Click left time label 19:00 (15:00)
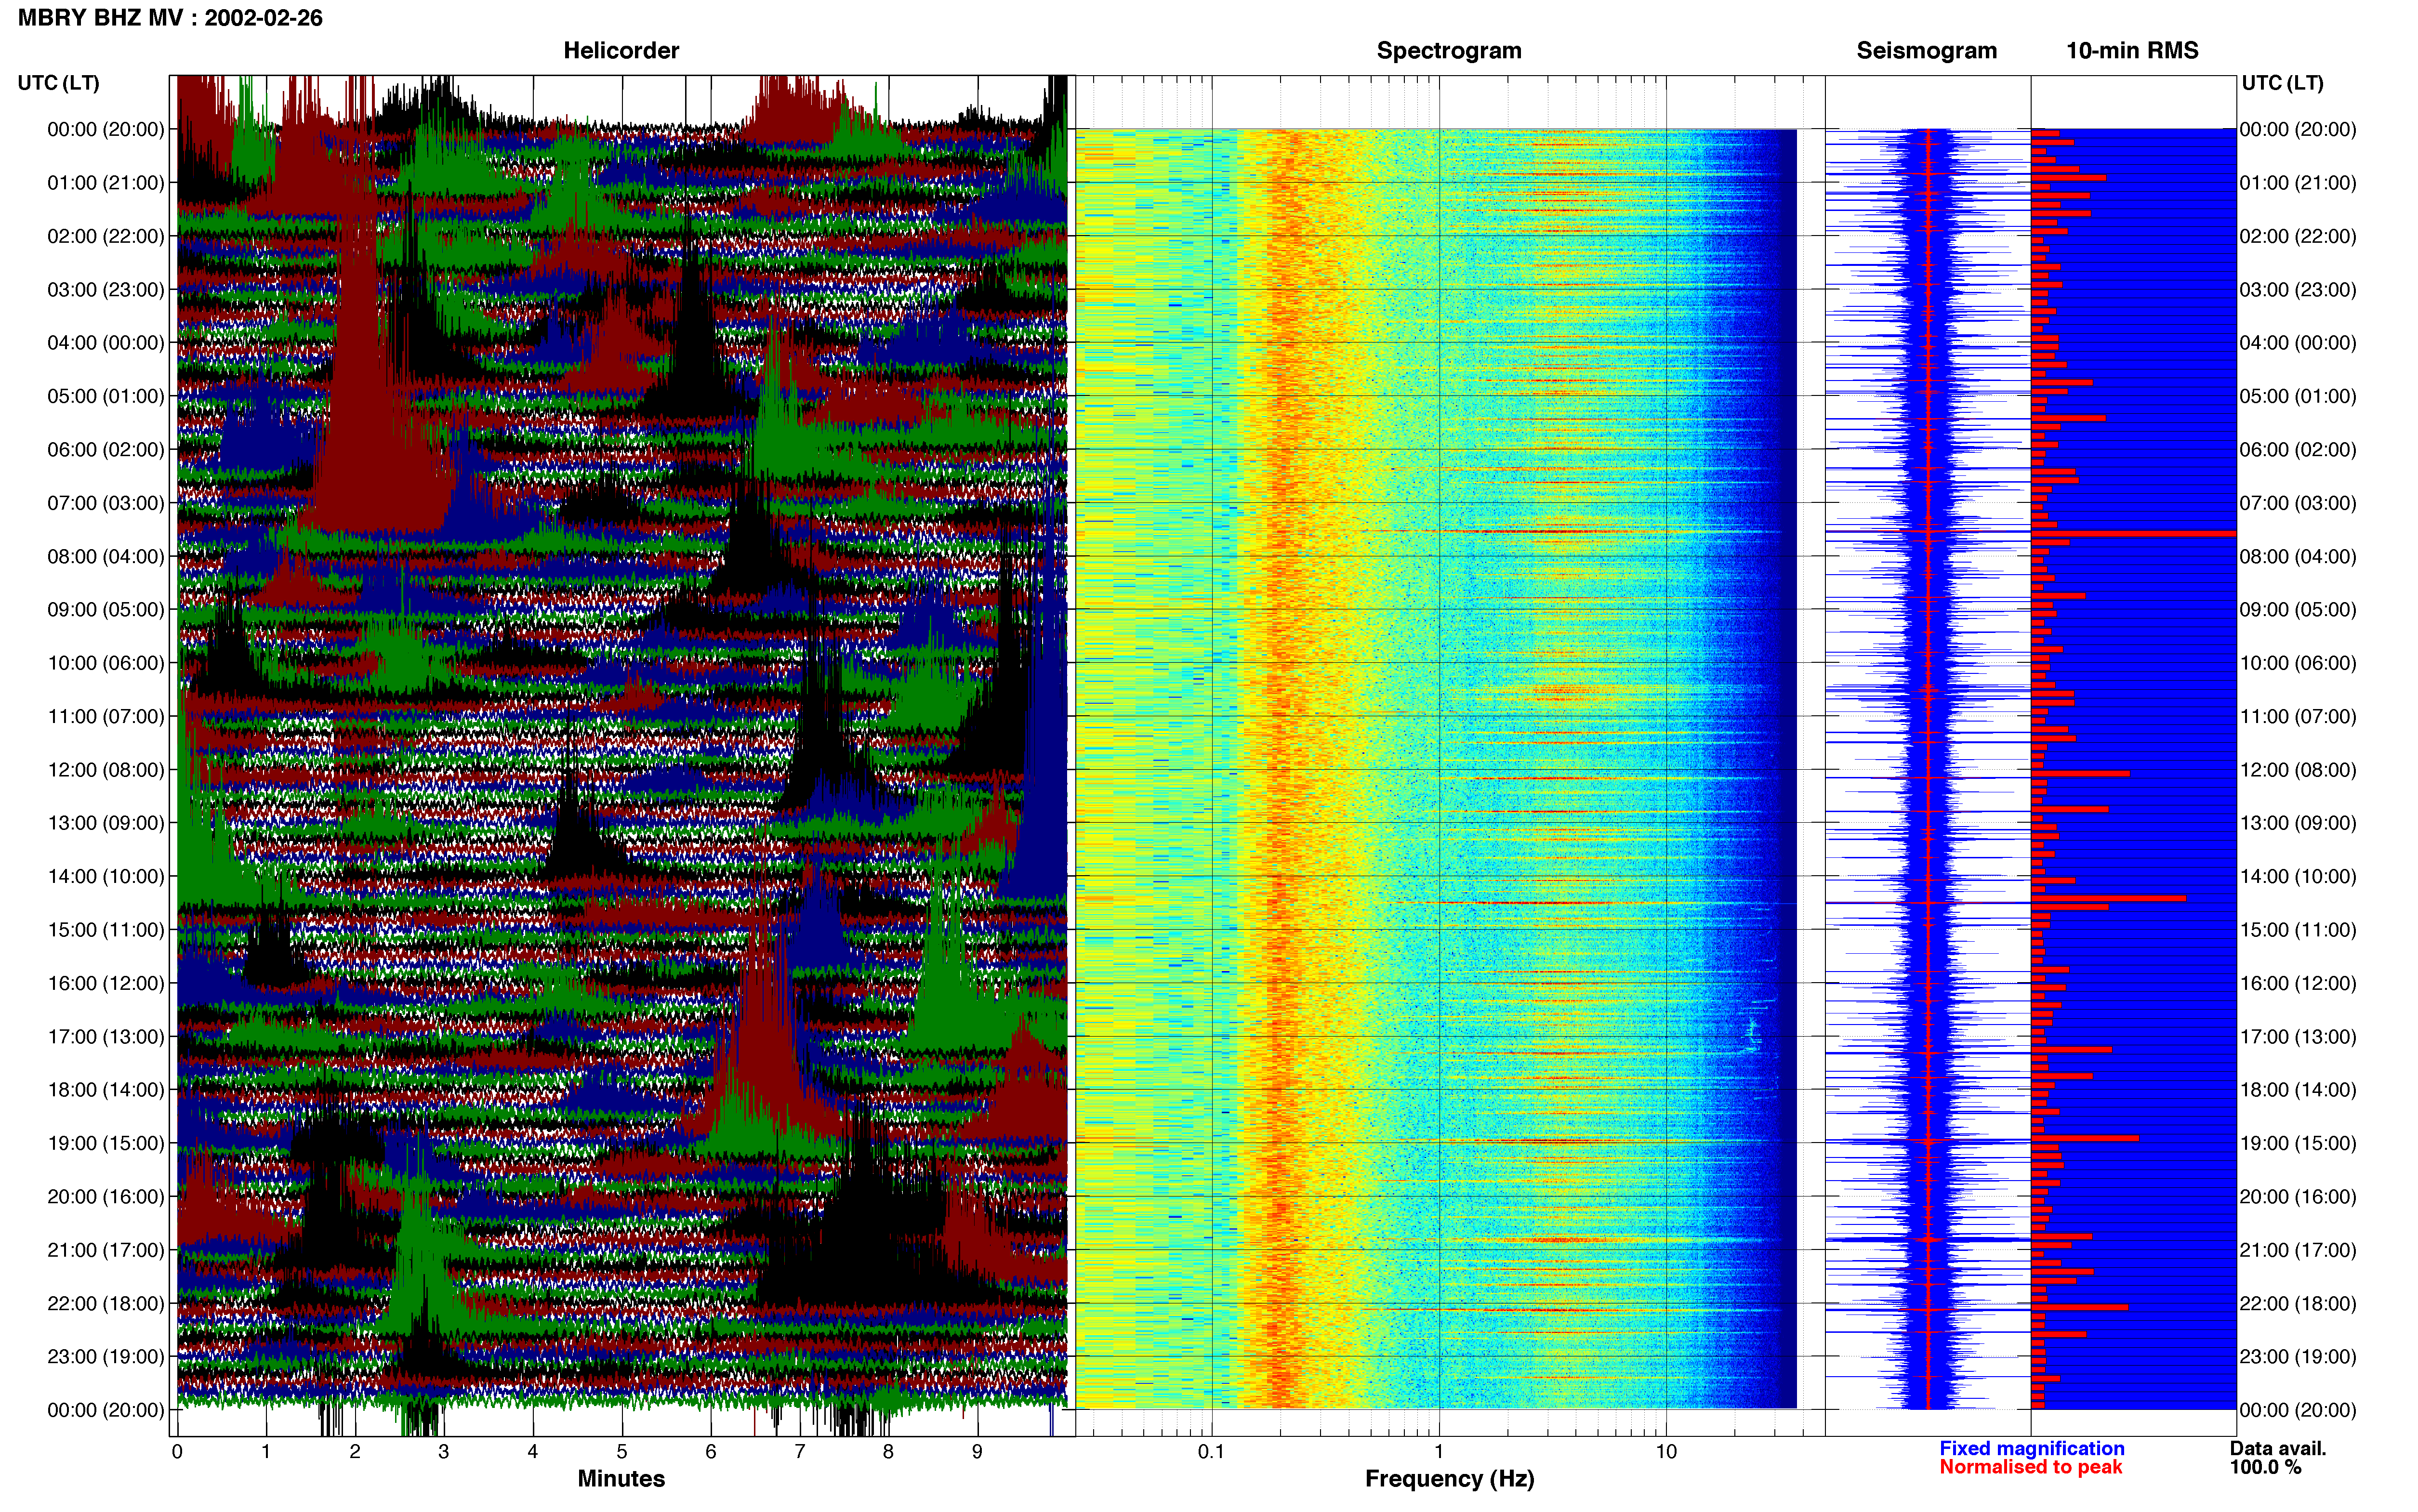Image resolution: width=2418 pixels, height=1512 pixels. (106, 1143)
